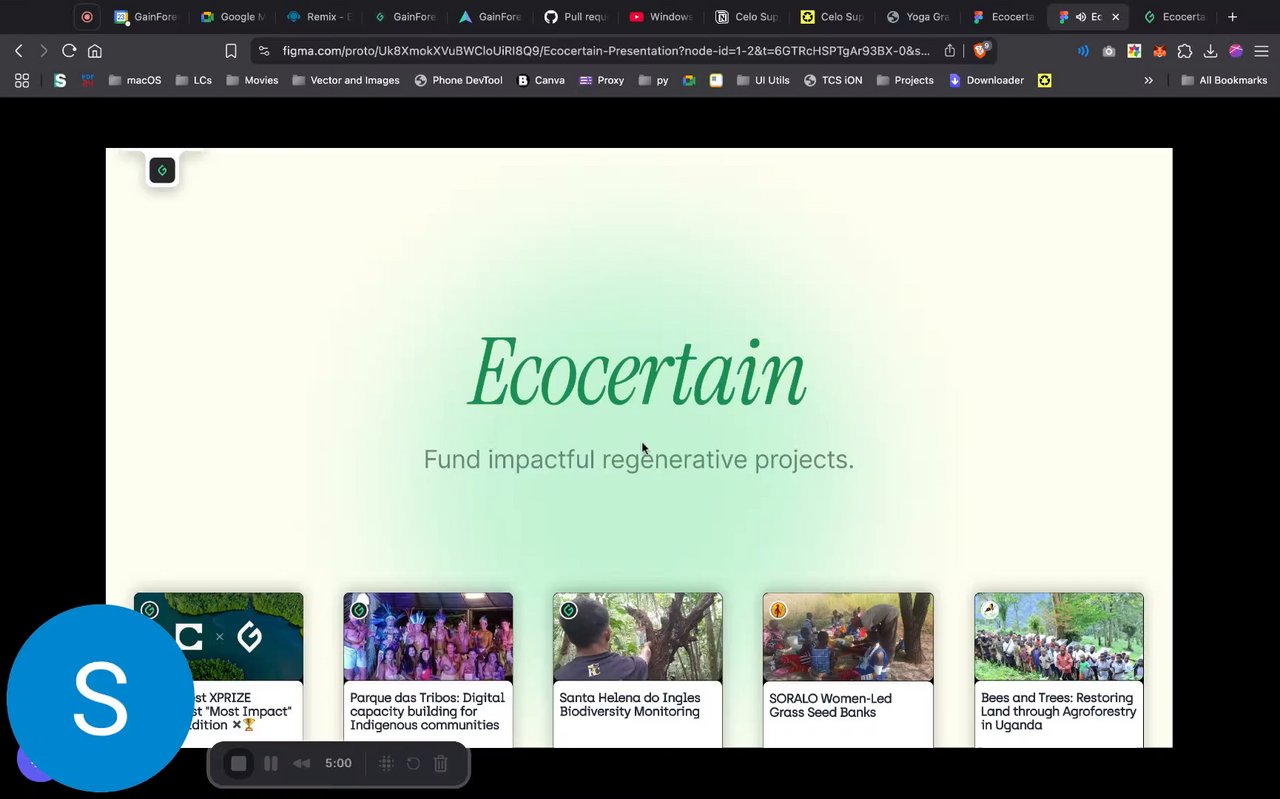
Task: Open the browser home page
Action: (x=95, y=51)
